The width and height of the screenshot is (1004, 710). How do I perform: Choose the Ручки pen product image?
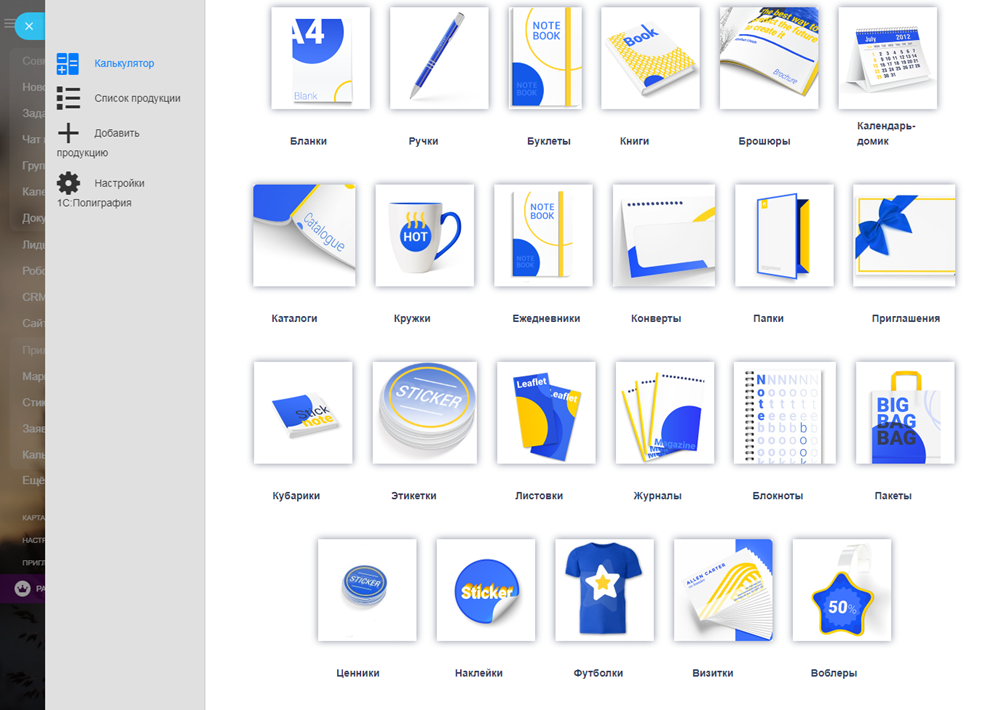pyautogui.click(x=439, y=58)
